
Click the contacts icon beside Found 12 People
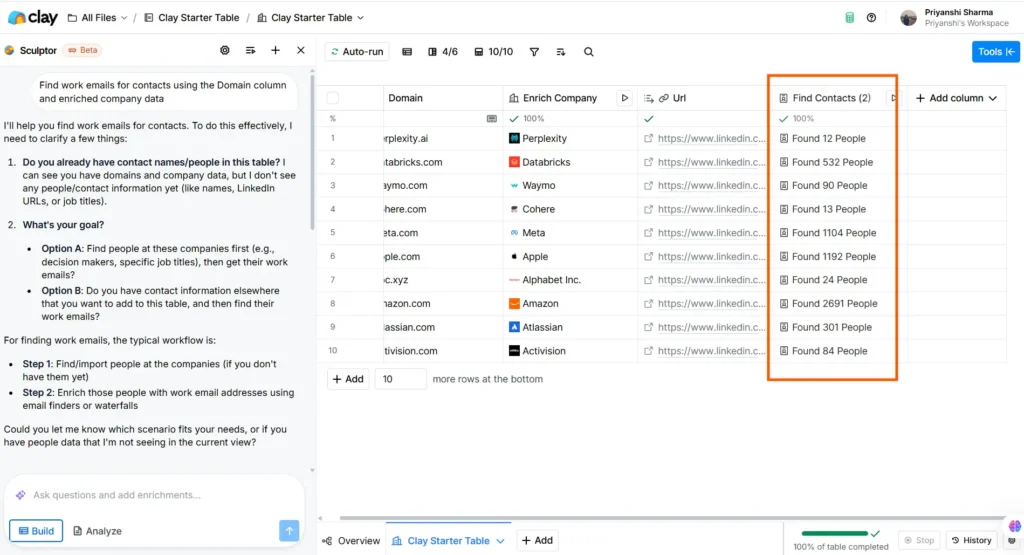(784, 138)
